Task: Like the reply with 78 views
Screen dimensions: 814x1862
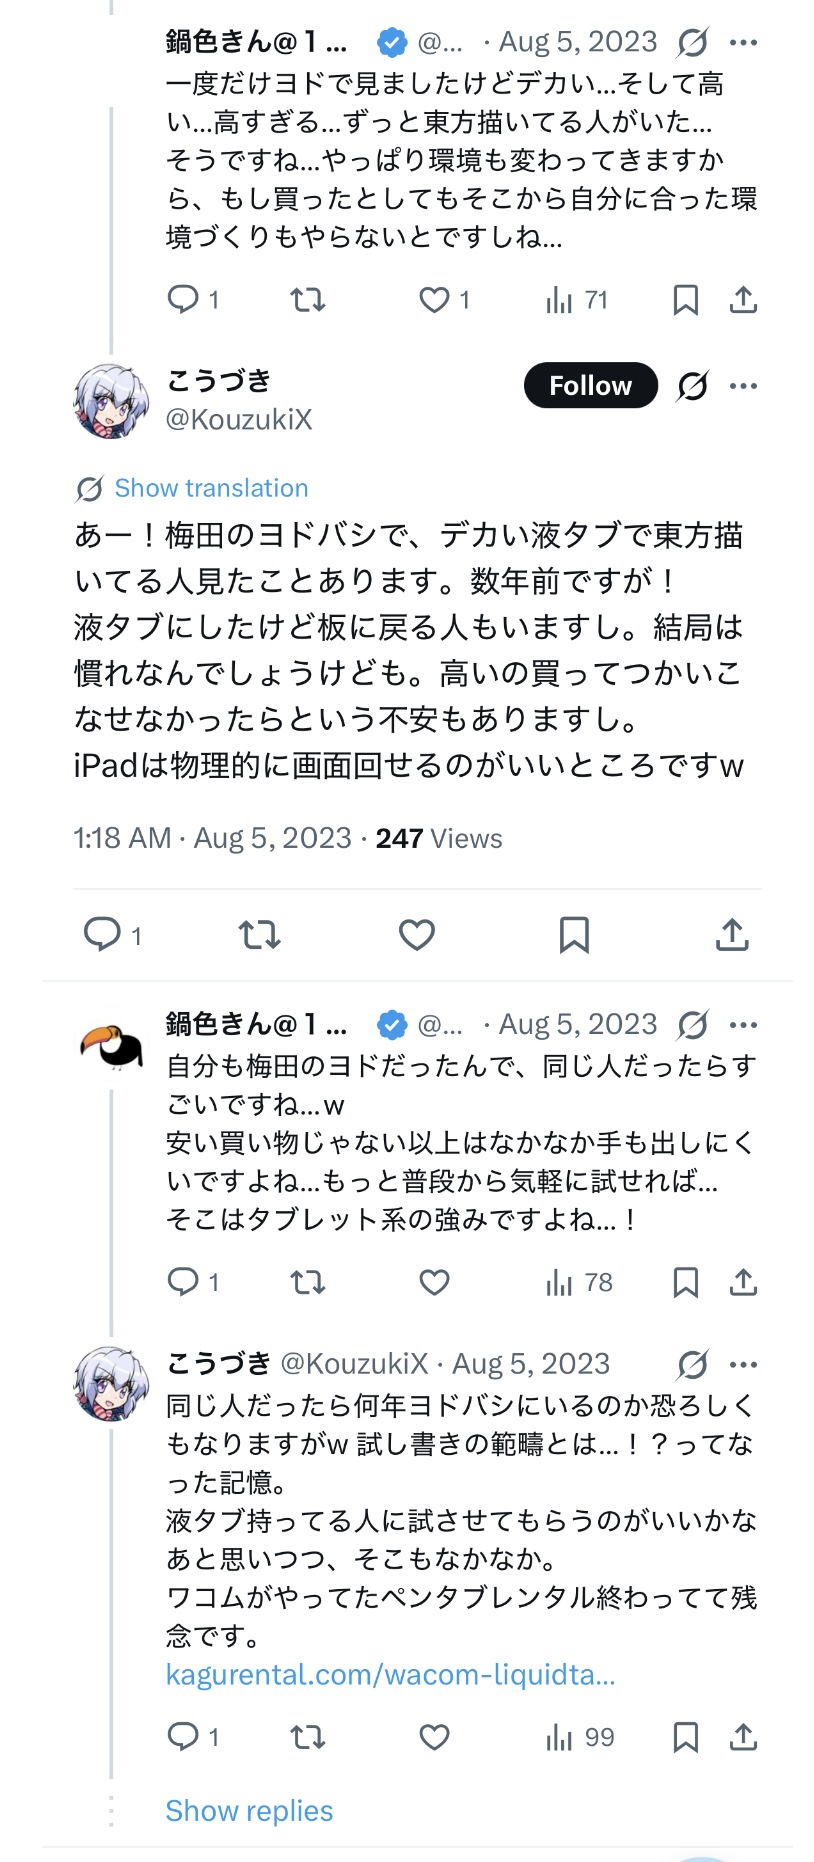Action: 434,1282
